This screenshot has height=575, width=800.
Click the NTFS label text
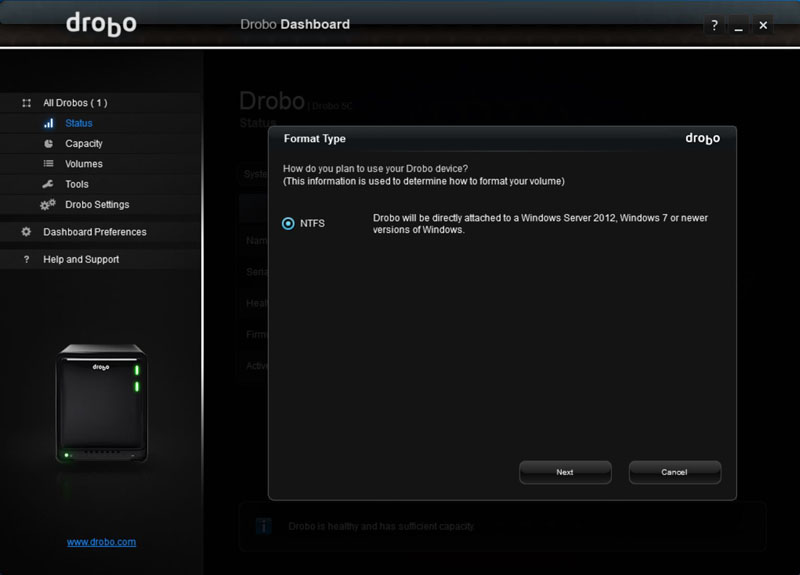pyautogui.click(x=312, y=223)
